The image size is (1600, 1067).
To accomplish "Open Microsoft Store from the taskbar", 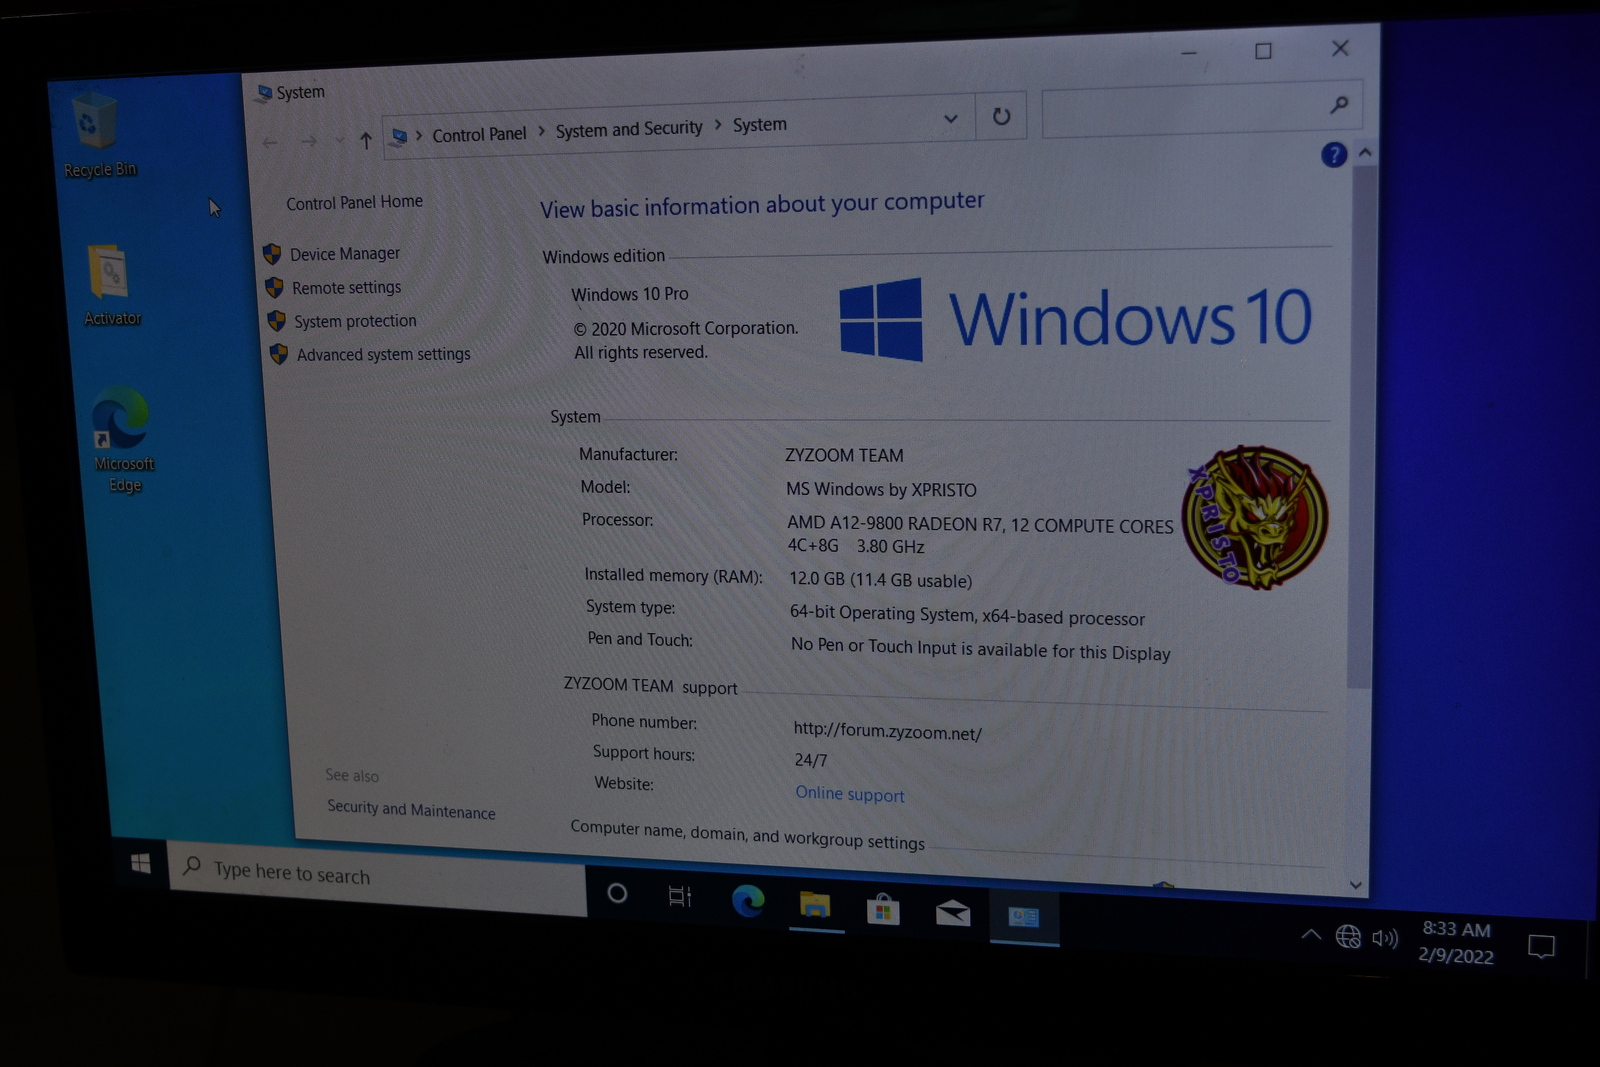I will click(883, 909).
